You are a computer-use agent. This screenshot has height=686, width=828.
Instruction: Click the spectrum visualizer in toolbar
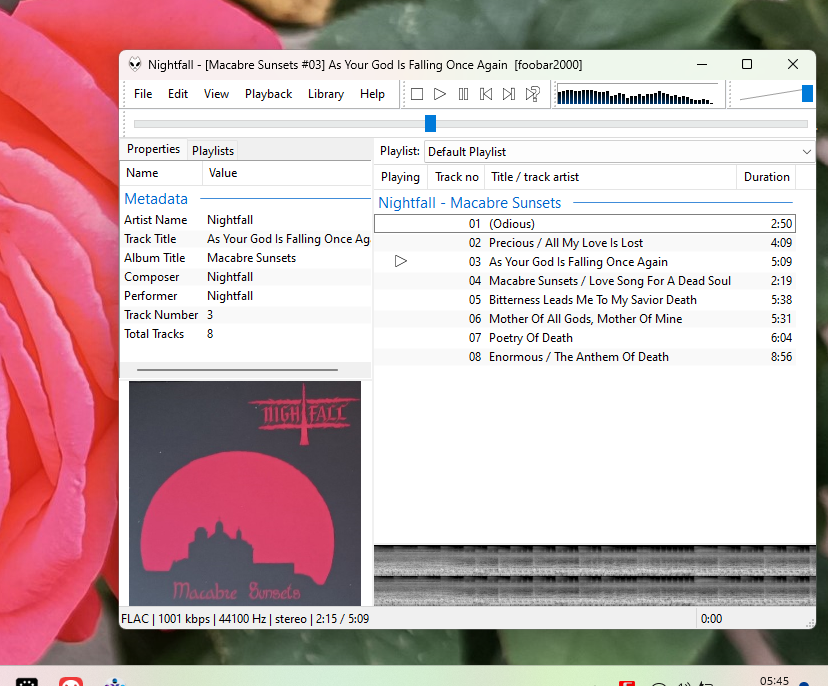tap(637, 96)
